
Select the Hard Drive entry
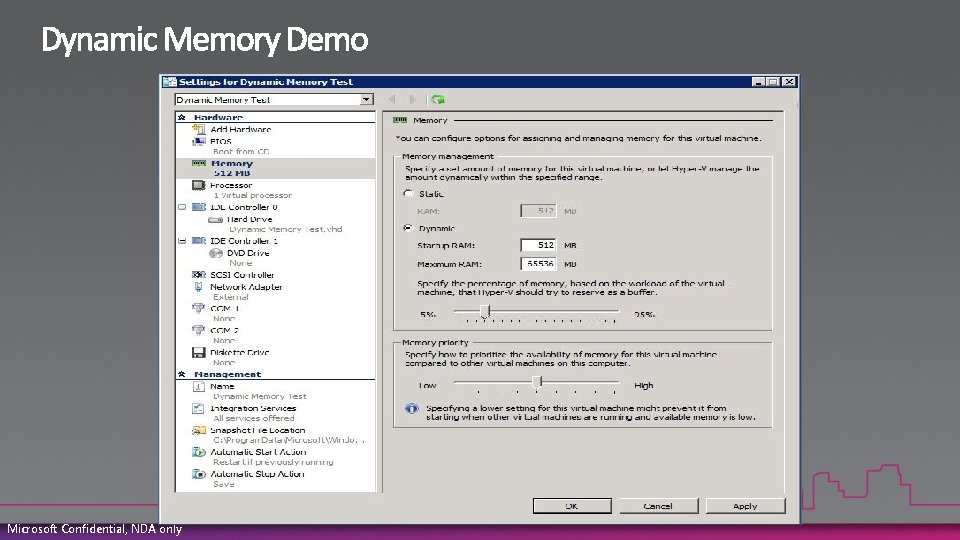click(249, 219)
